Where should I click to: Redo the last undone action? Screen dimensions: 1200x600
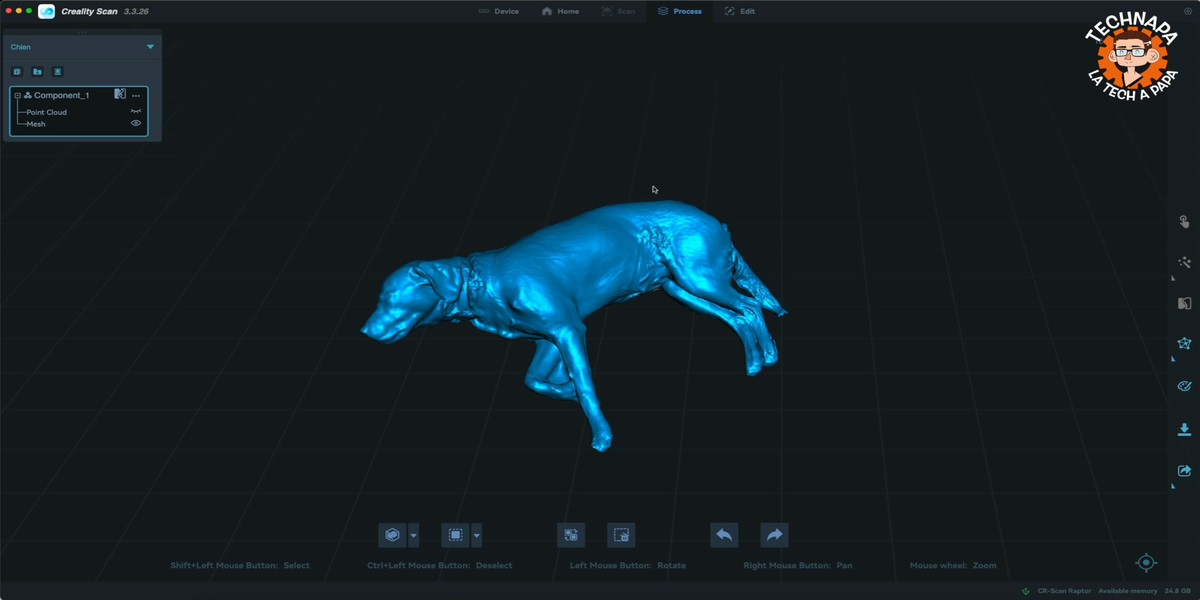click(x=774, y=535)
